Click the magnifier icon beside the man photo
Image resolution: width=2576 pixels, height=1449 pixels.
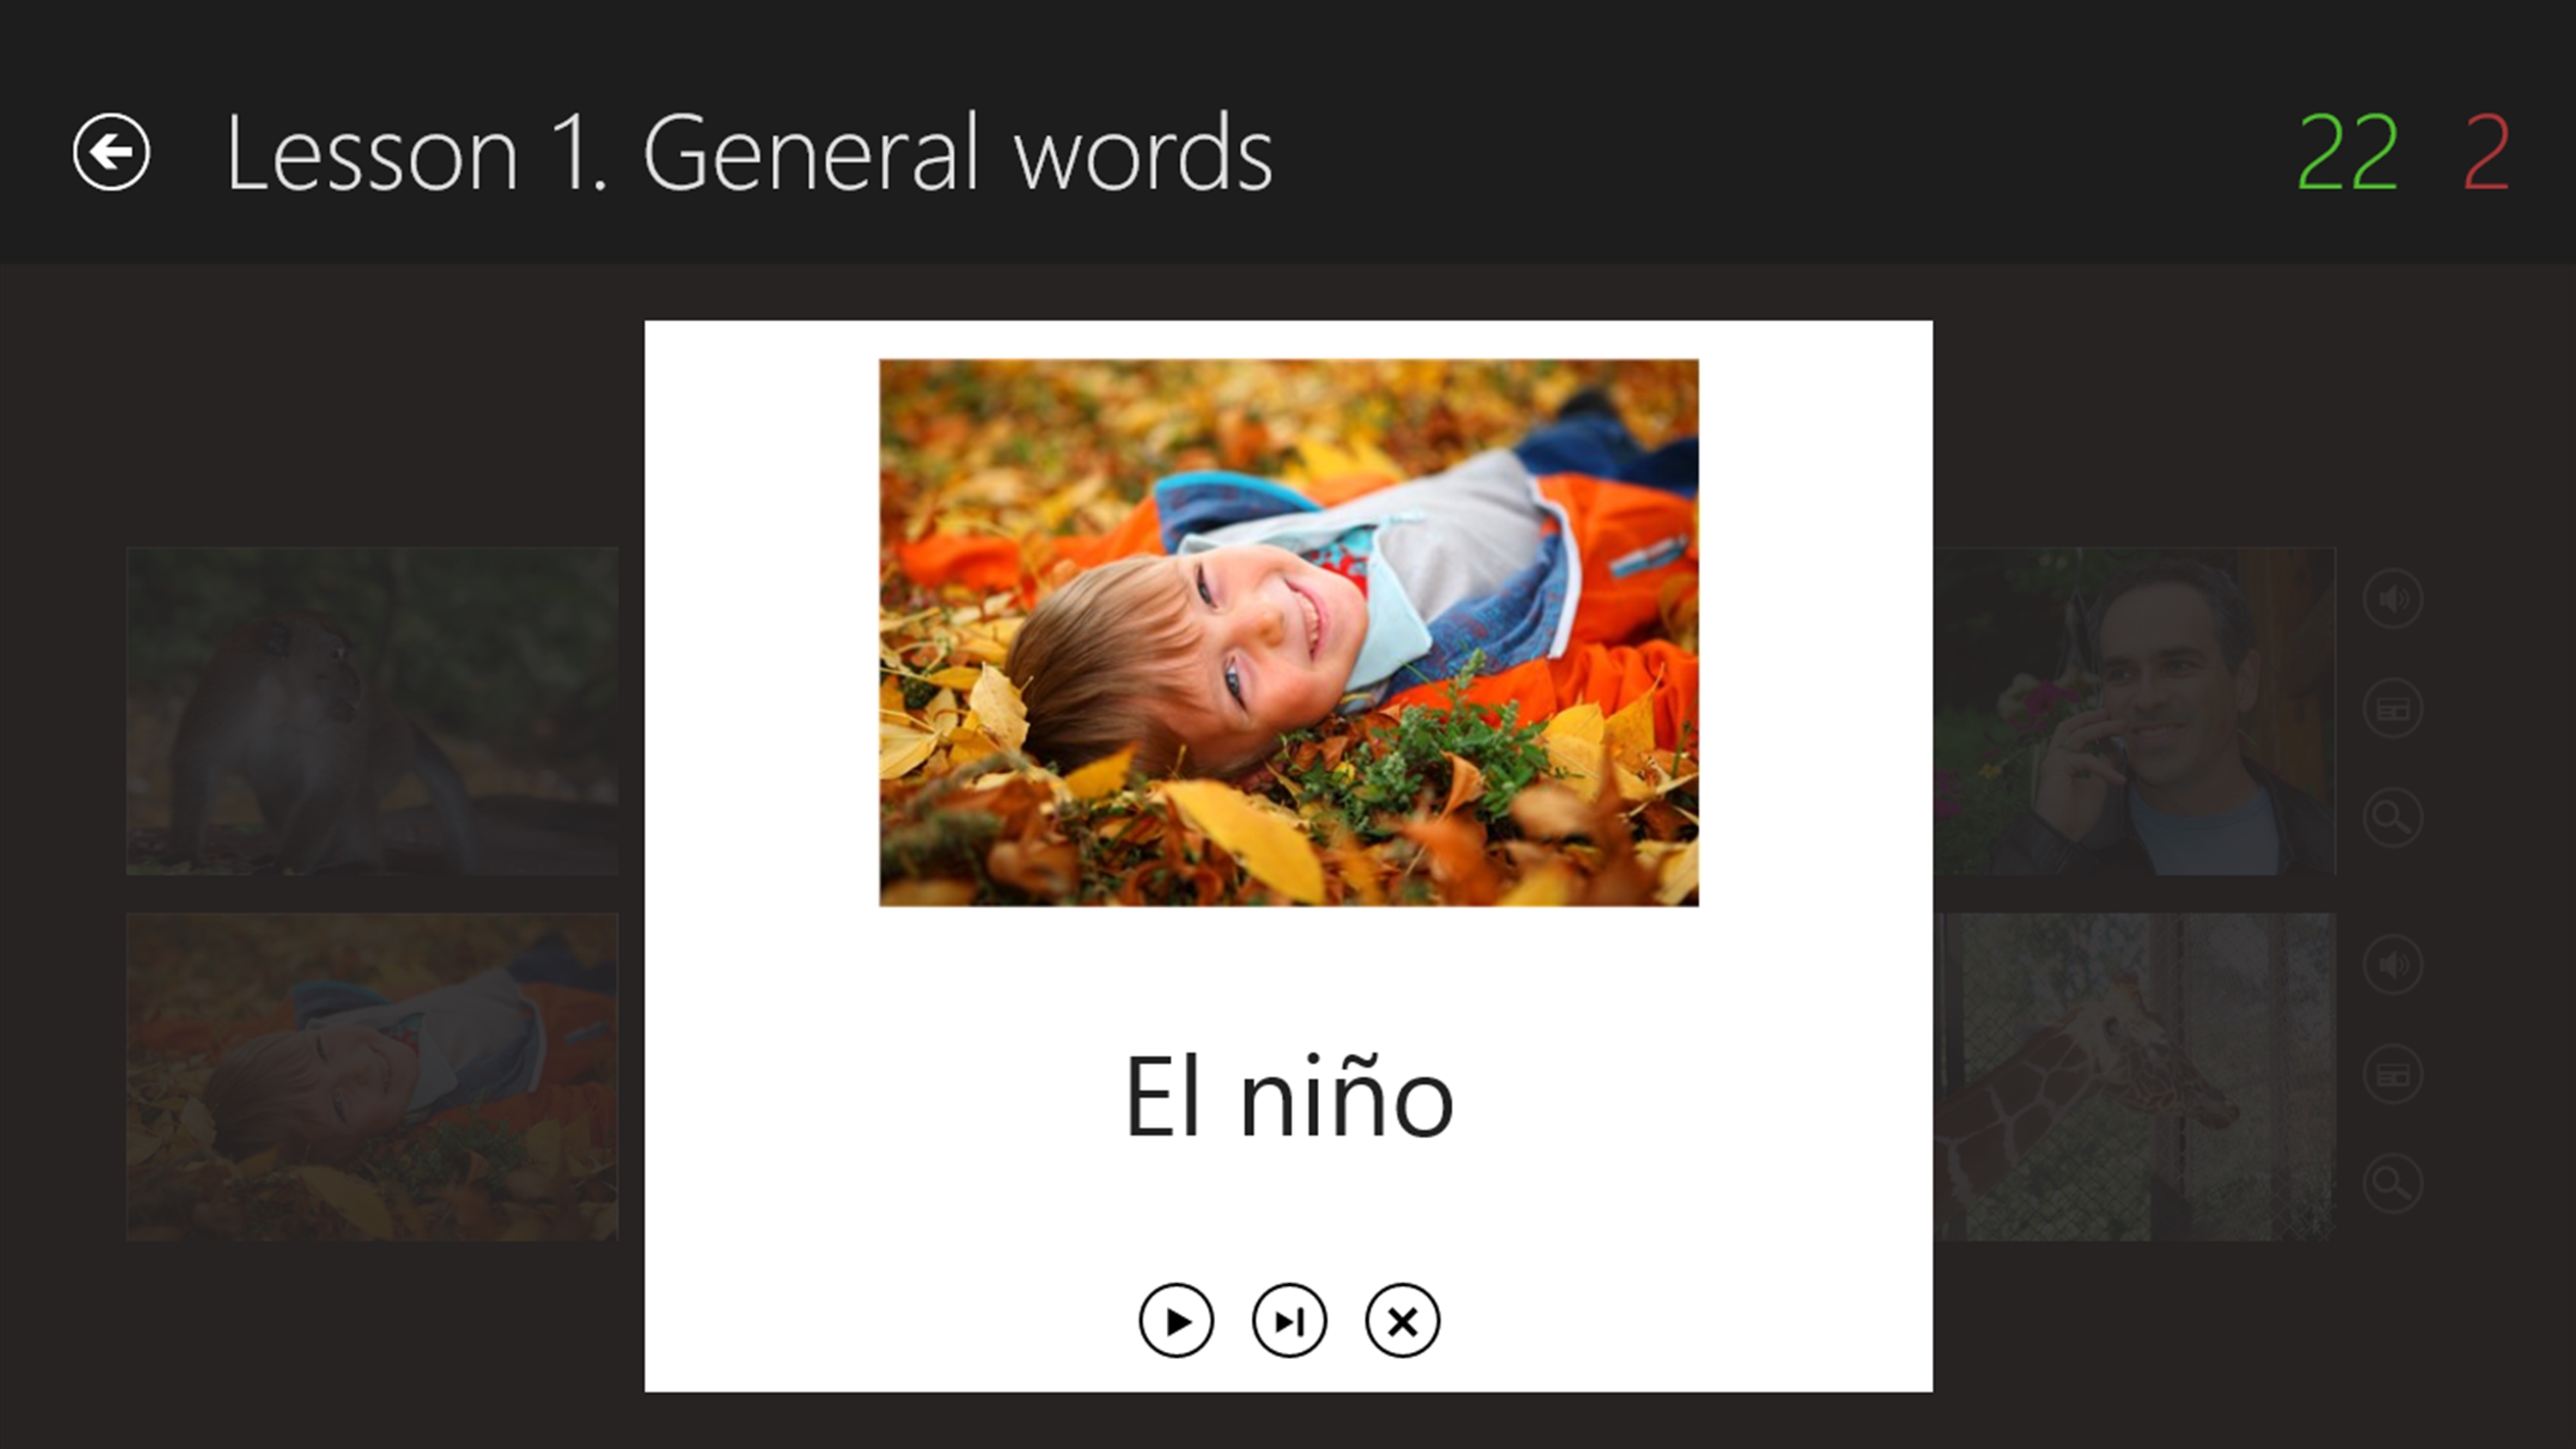pos(2392,818)
